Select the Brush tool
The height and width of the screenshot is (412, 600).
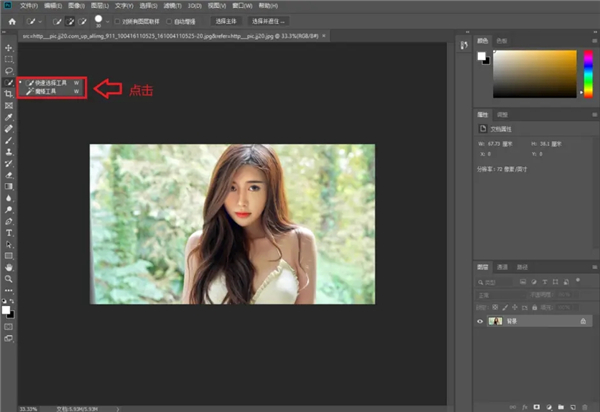pos(8,140)
